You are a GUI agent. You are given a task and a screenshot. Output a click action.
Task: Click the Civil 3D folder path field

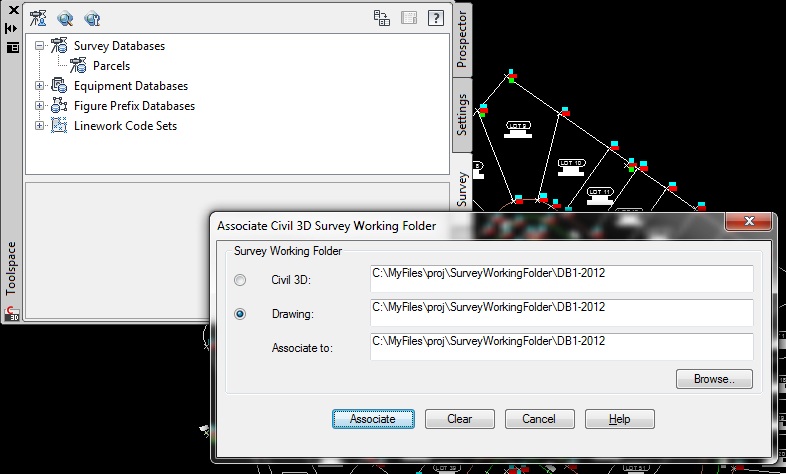(561, 279)
